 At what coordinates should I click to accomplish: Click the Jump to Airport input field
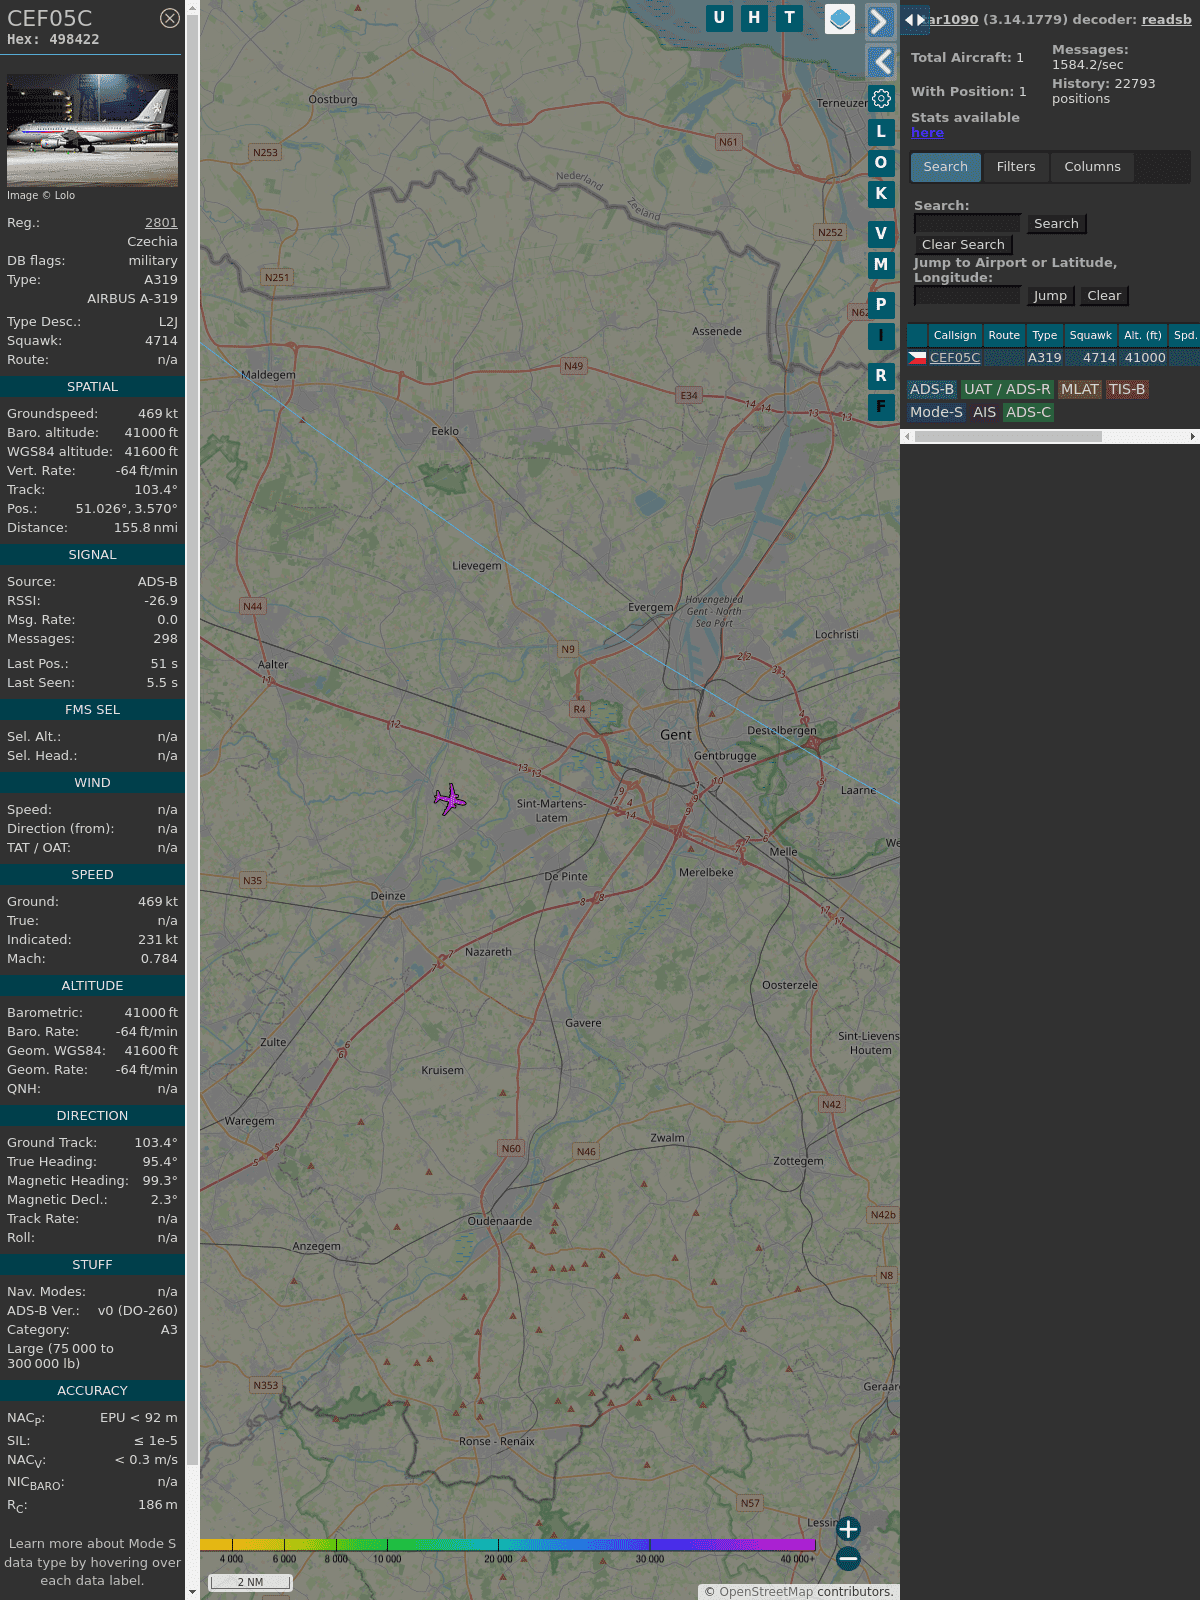[x=967, y=296]
